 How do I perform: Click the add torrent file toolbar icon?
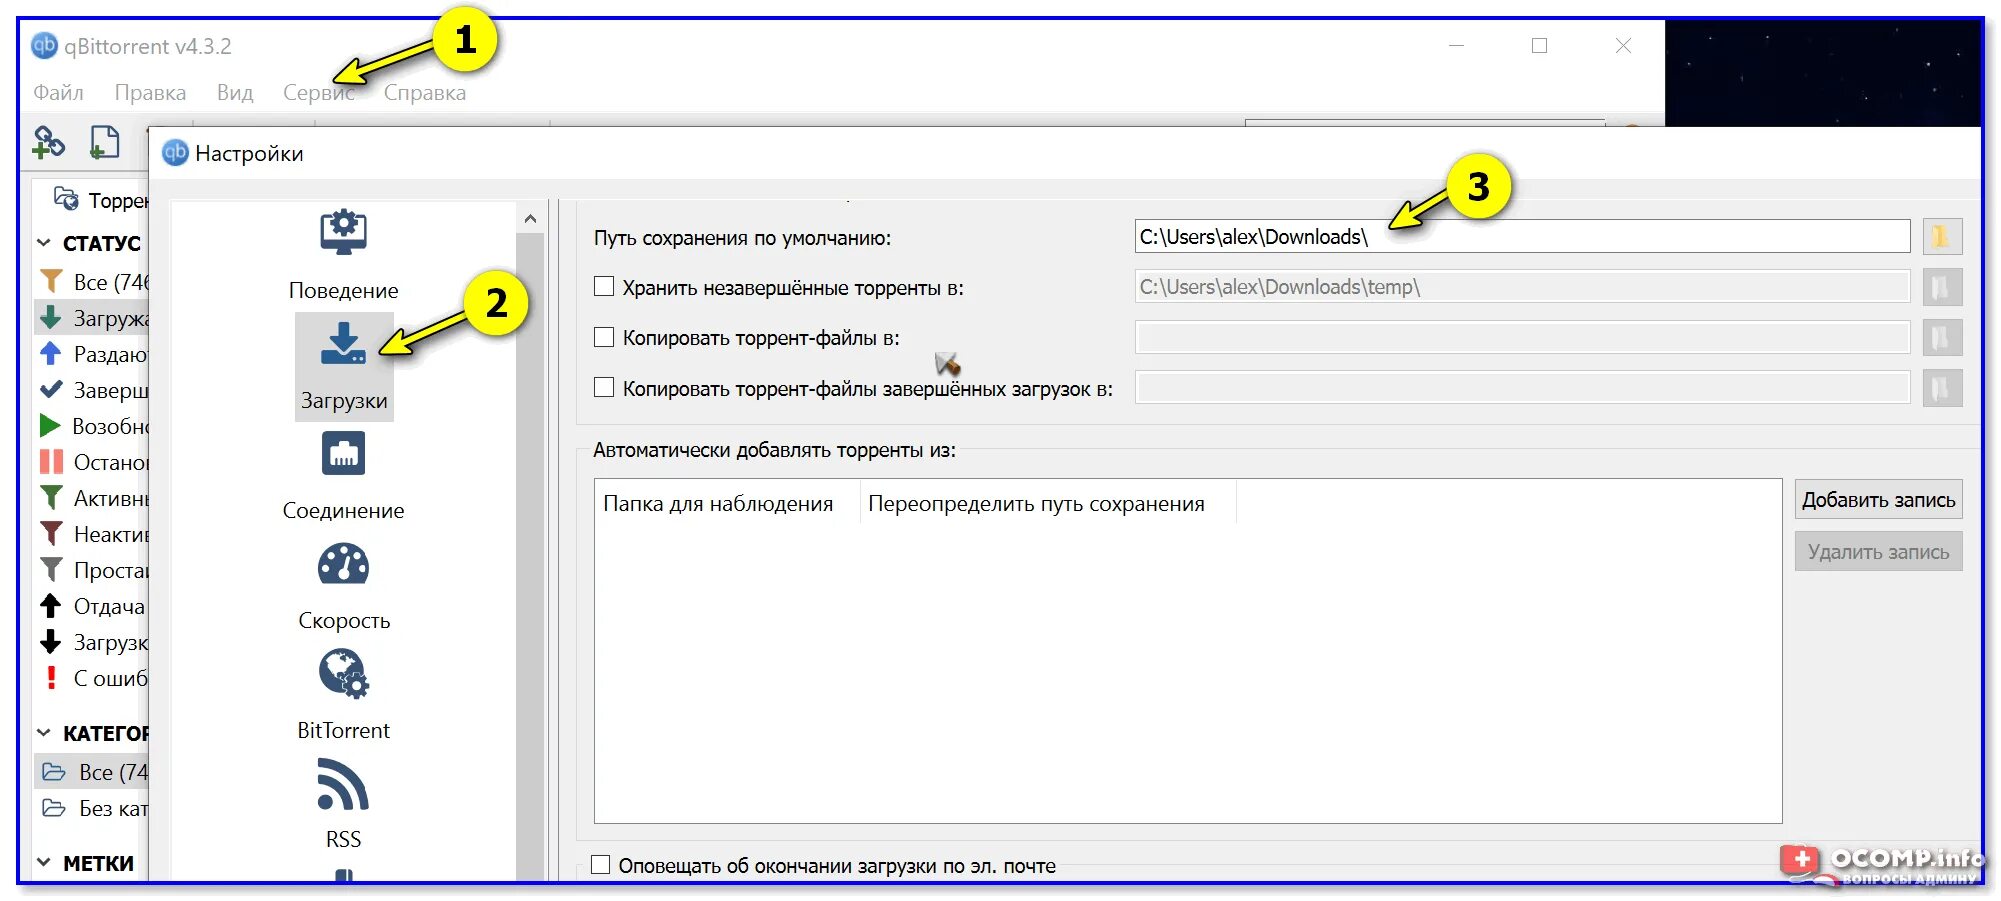click(104, 143)
